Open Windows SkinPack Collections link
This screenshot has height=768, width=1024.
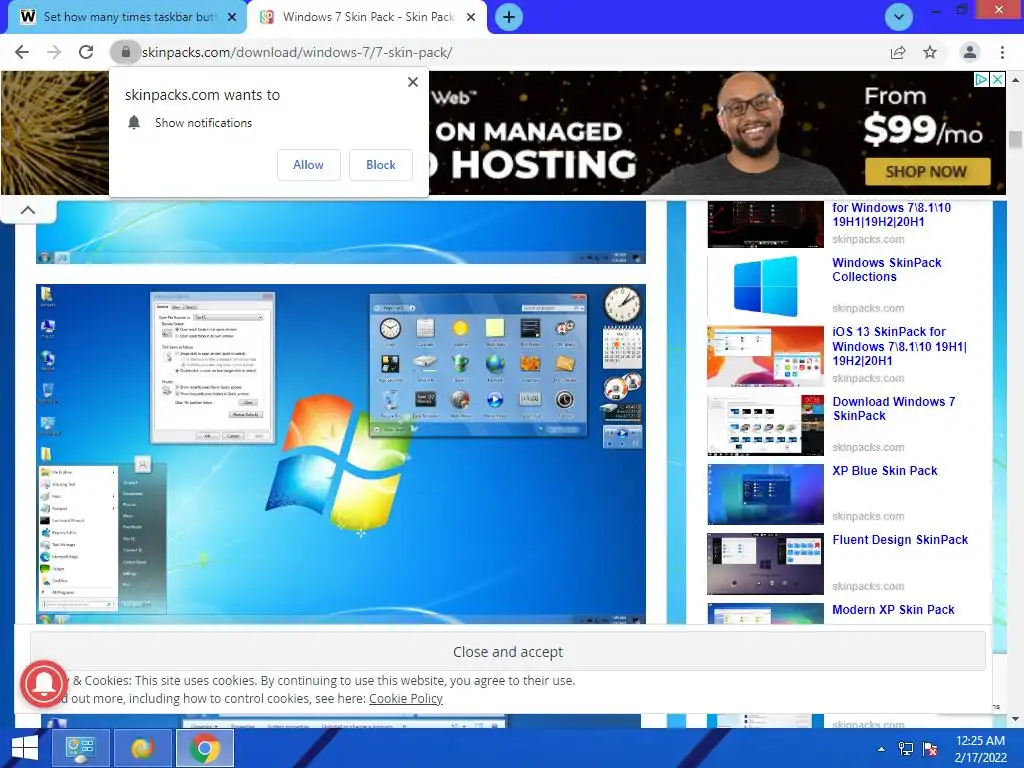coord(886,270)
